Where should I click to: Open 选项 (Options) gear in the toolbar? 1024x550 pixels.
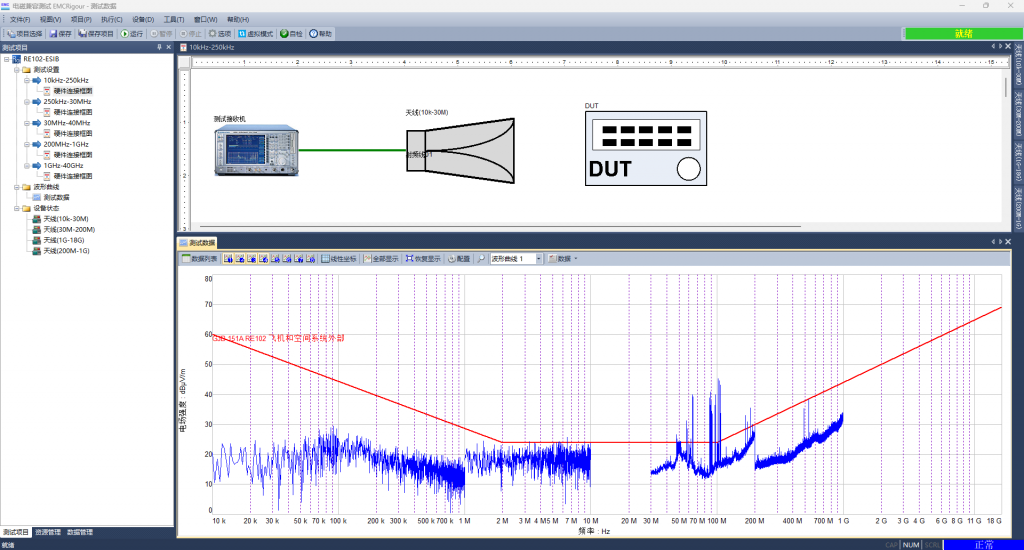(x=220, y=34)
